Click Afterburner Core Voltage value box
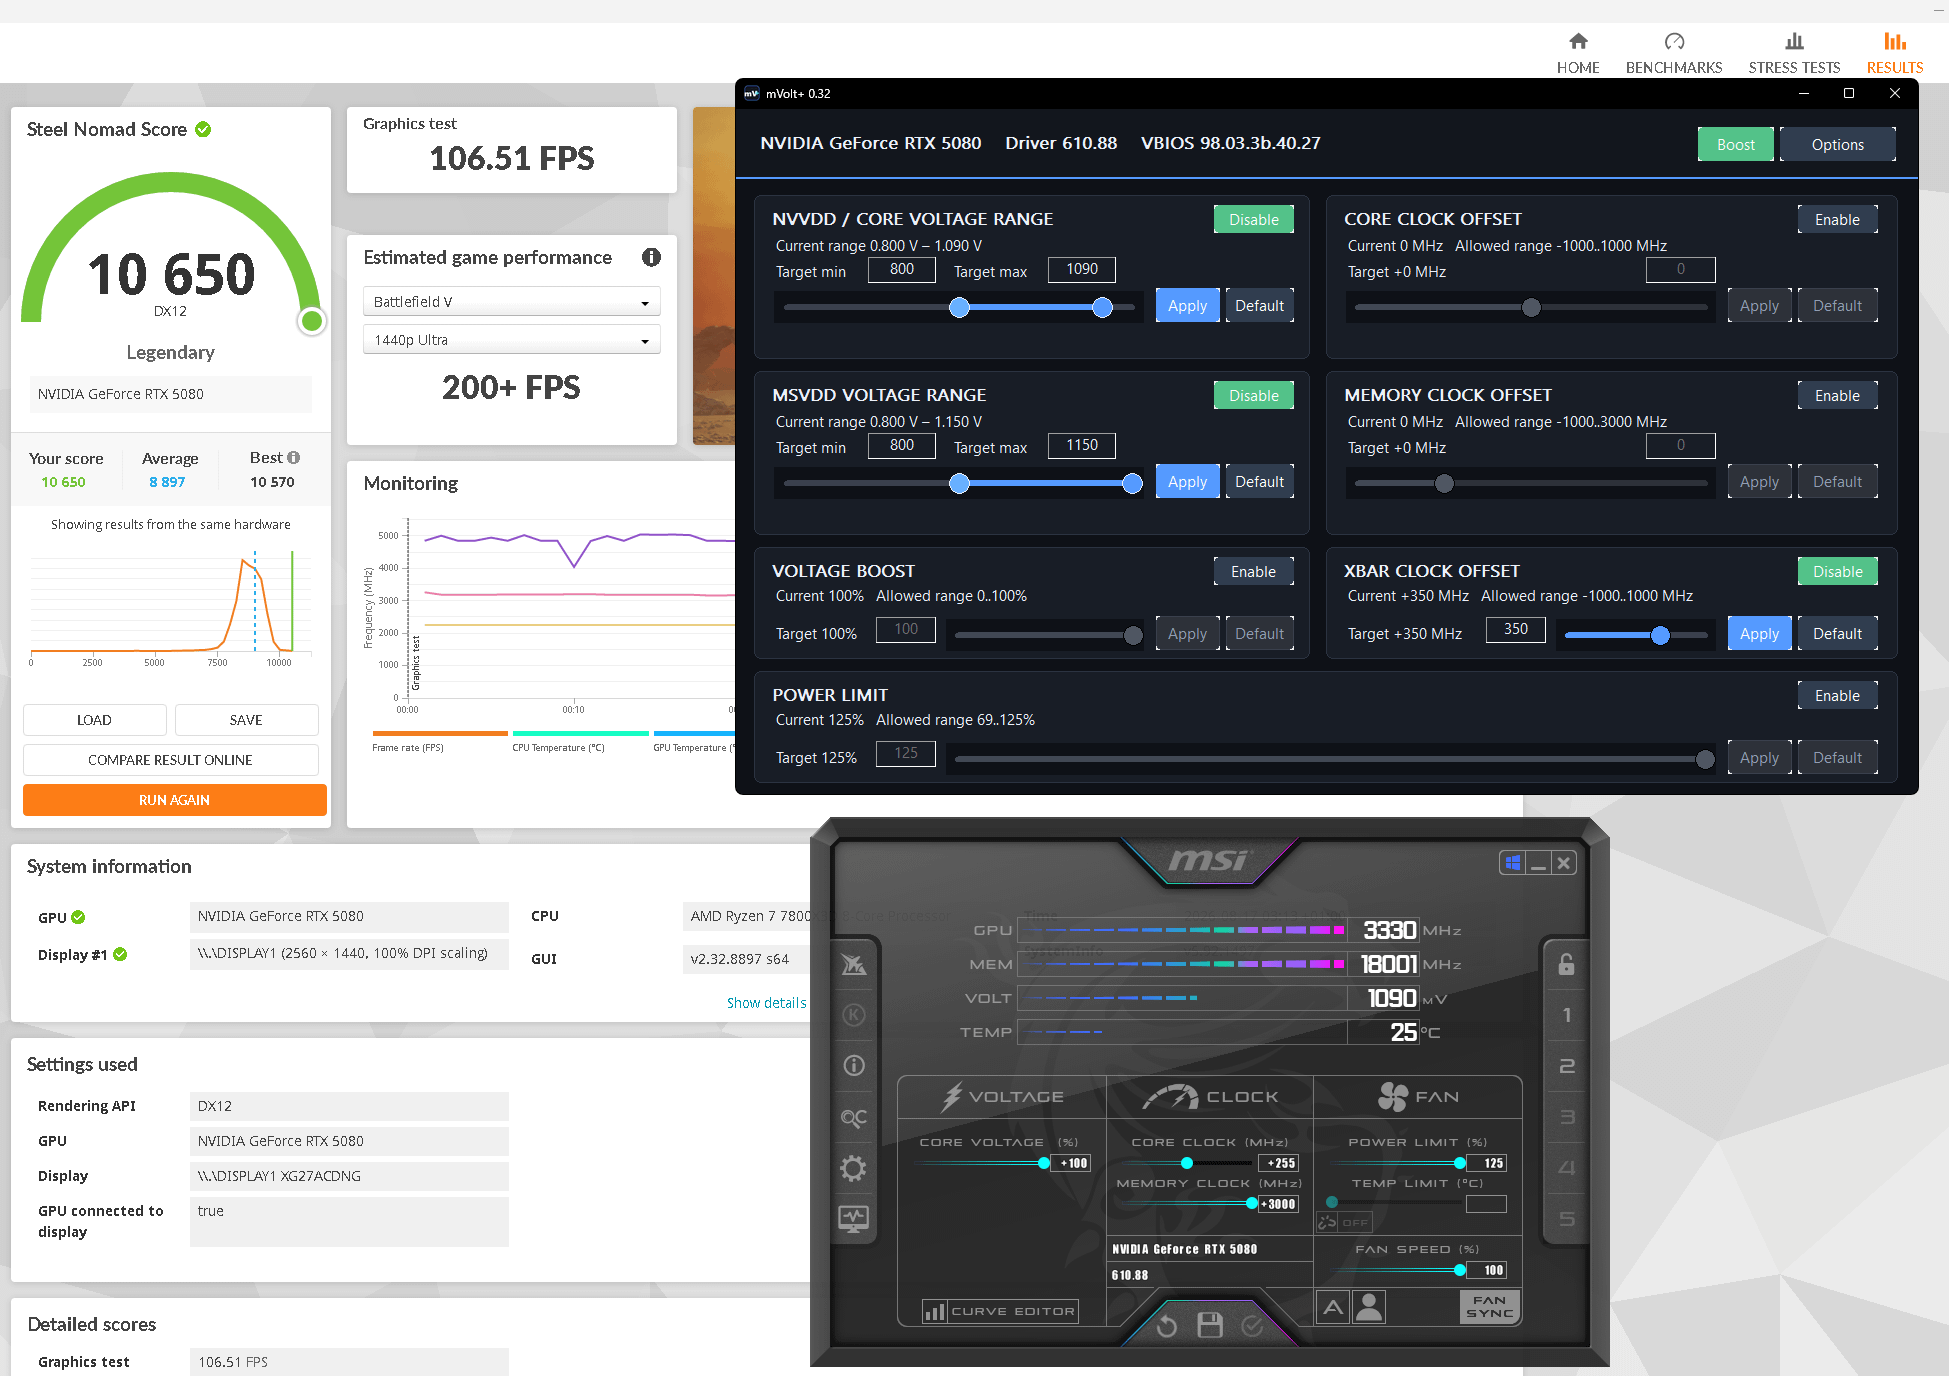The width and height of the screenshot is (1949, 1376). (x=1071, y=1163)
